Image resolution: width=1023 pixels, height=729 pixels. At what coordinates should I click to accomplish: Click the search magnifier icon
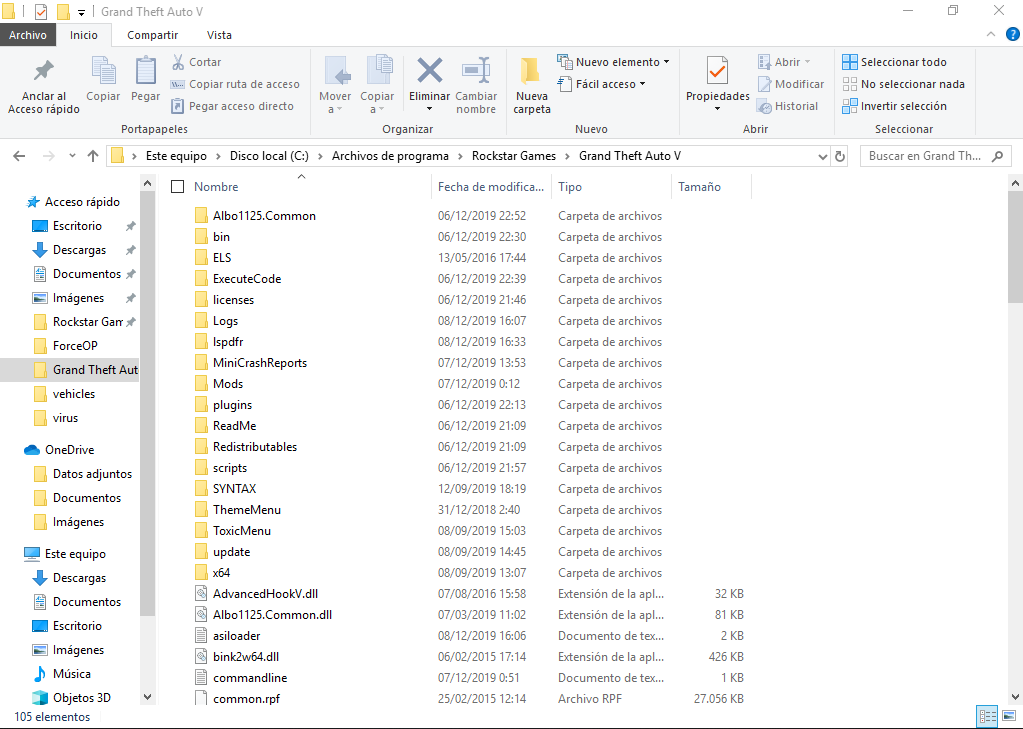tap(997, 156)
